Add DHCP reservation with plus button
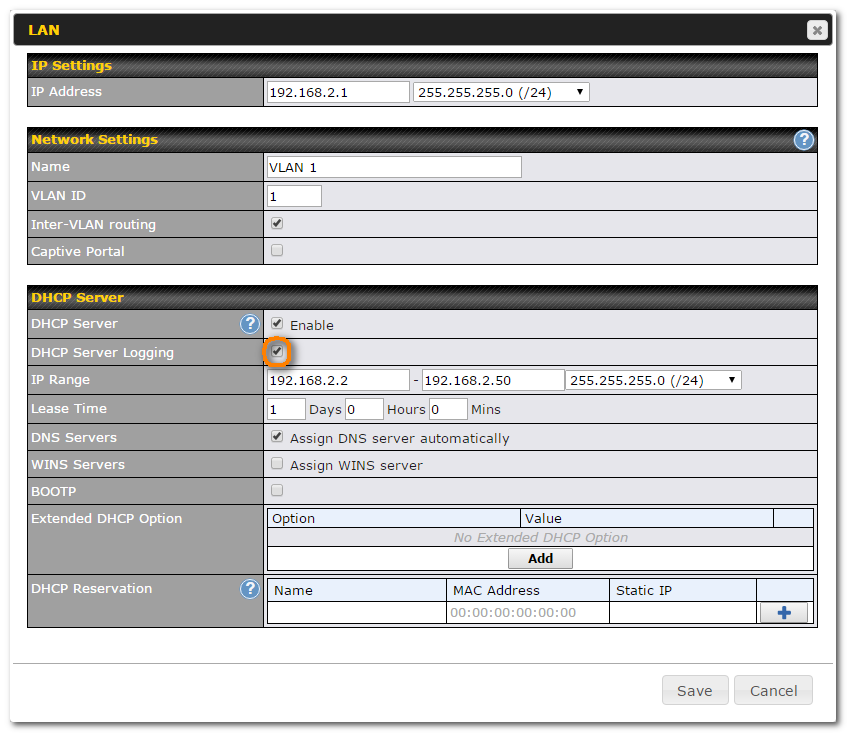Screen dimensions: 847x733 click(783, 613)
